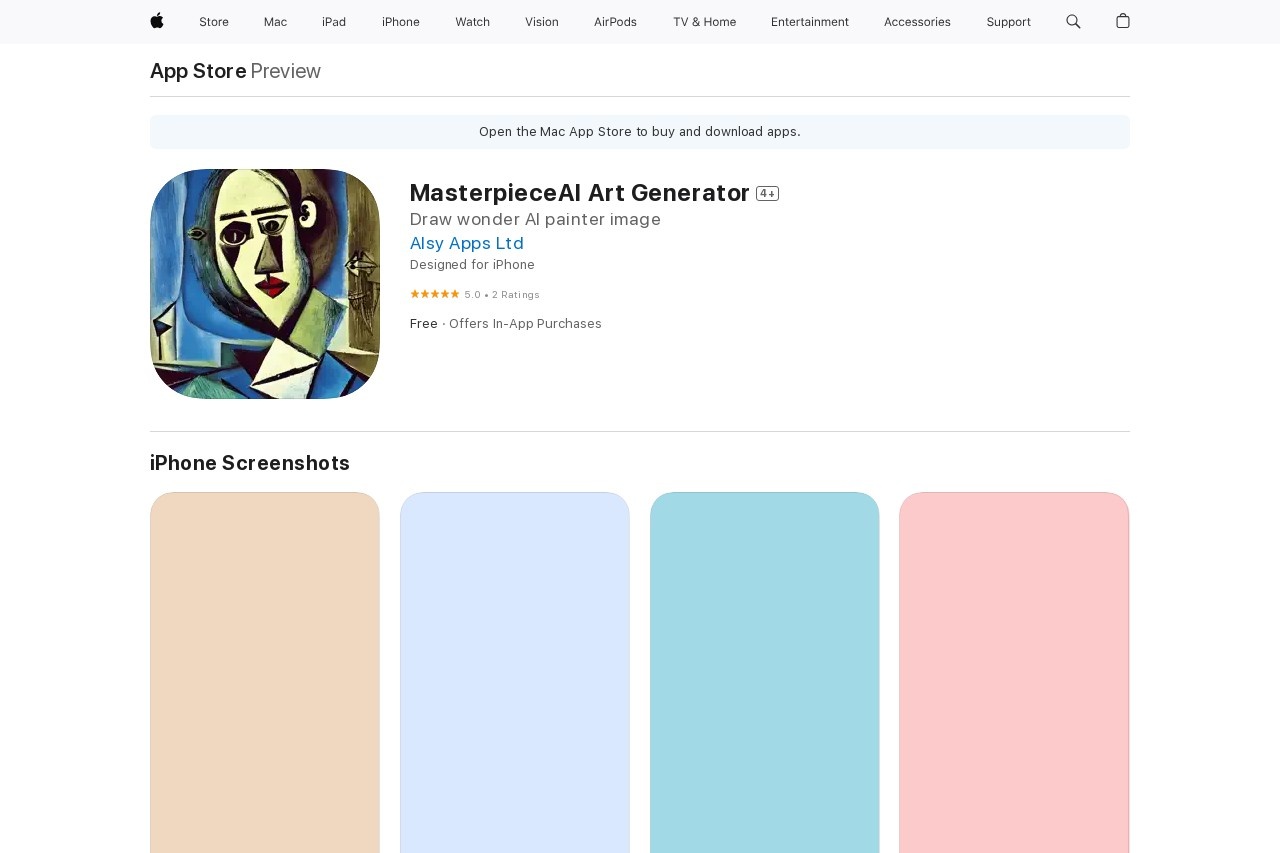Open the Store menu
The width and height of the screenshot is (1280, 853).
214,22
